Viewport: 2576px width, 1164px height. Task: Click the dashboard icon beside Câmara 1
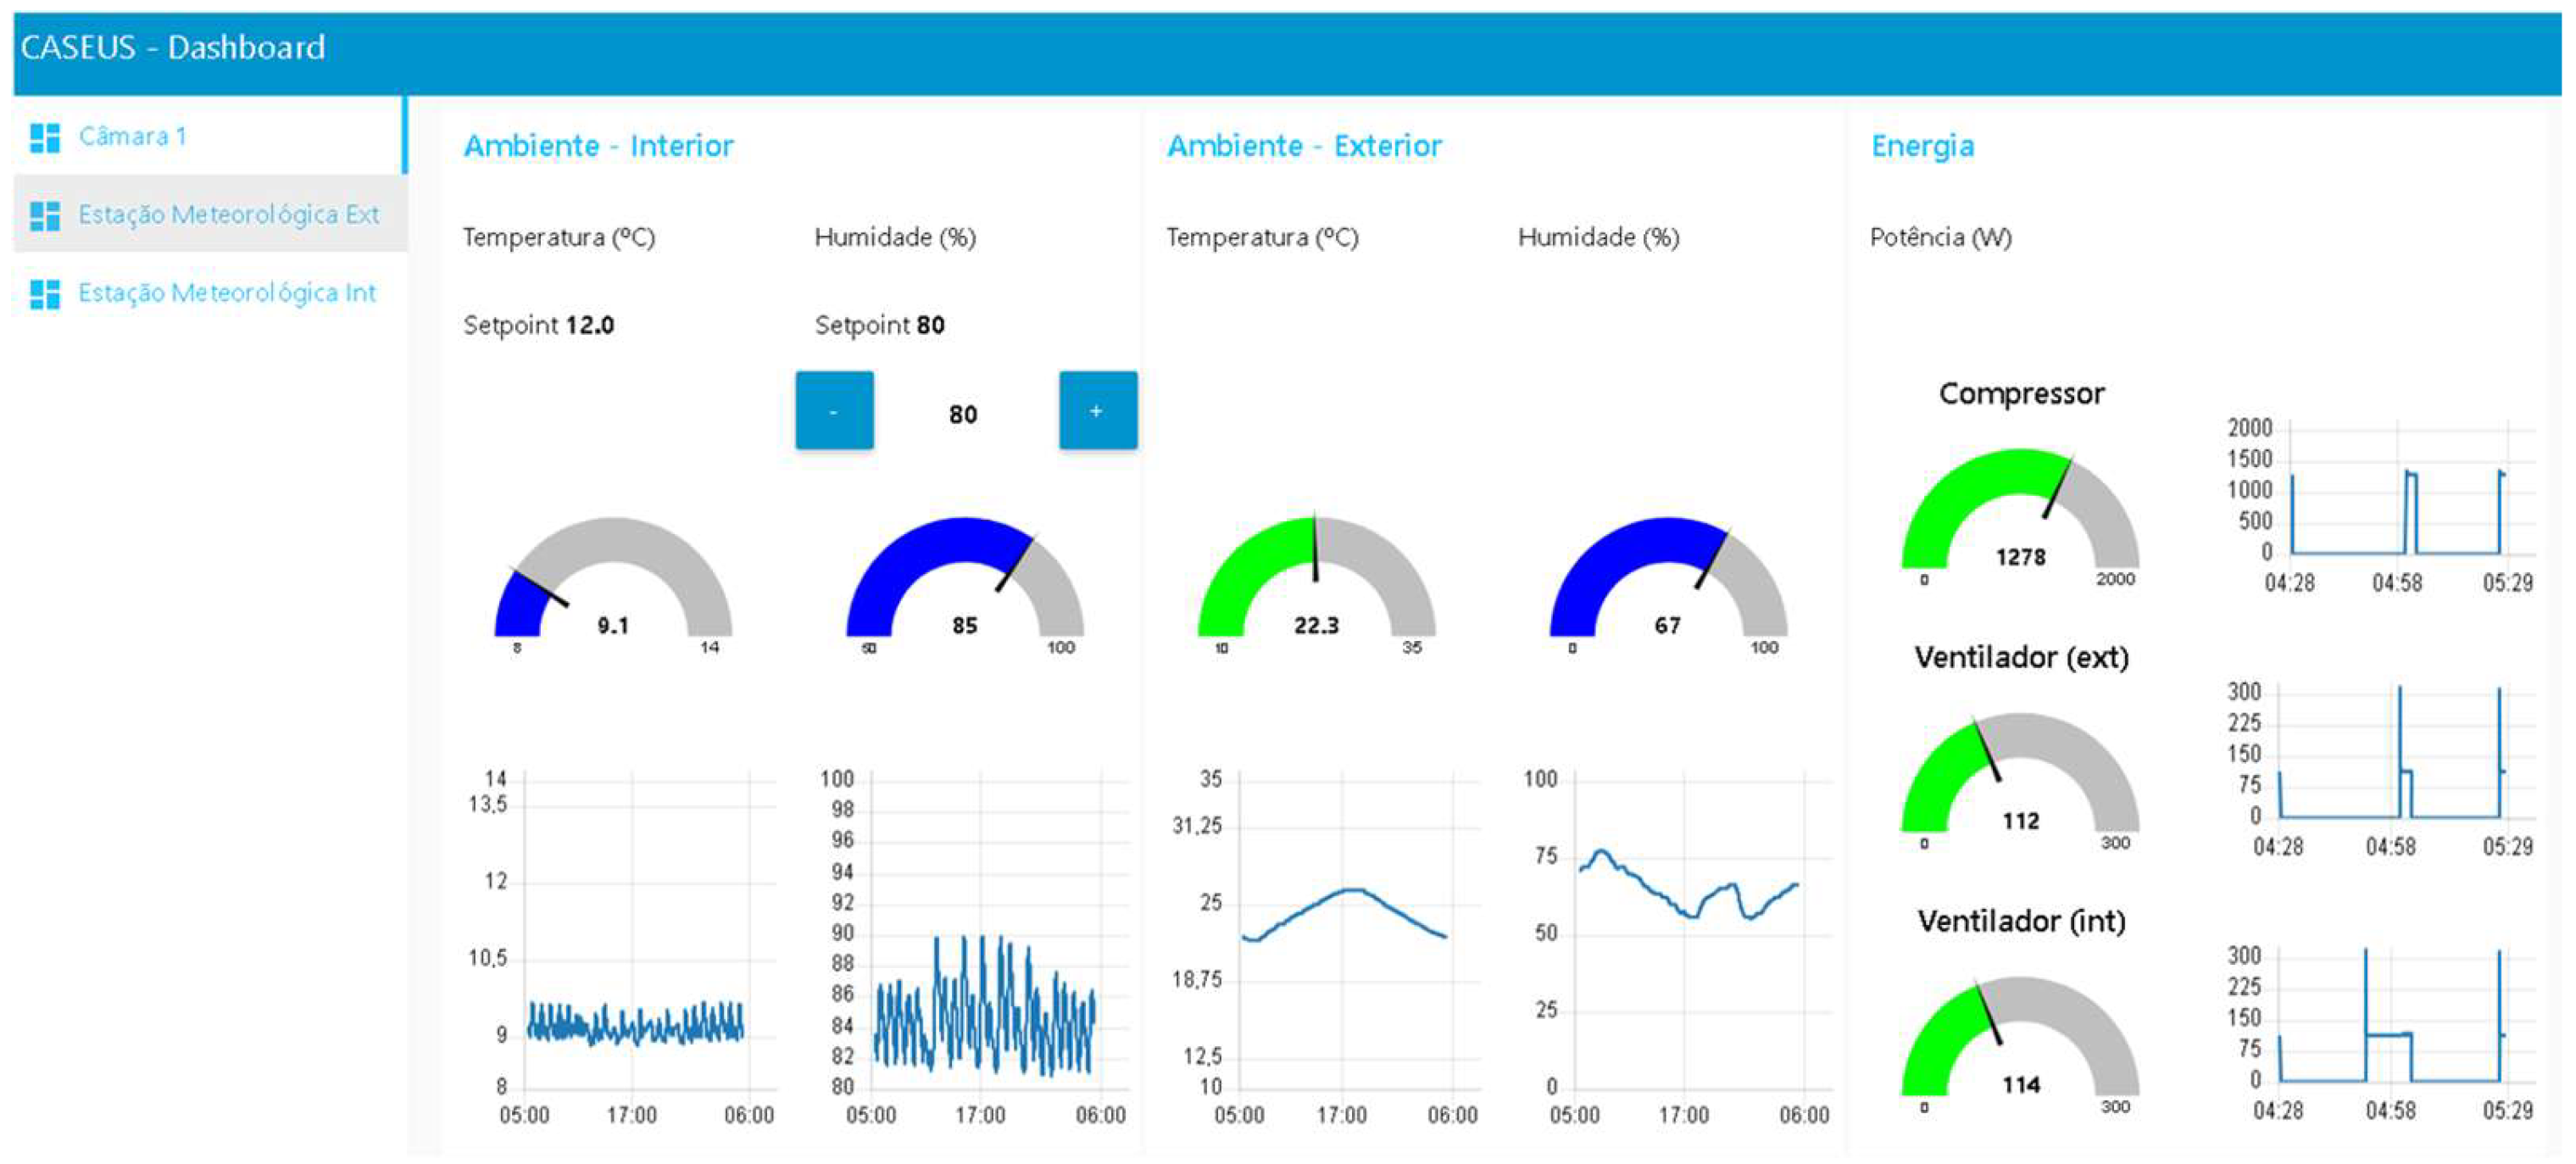coord(45,137)
